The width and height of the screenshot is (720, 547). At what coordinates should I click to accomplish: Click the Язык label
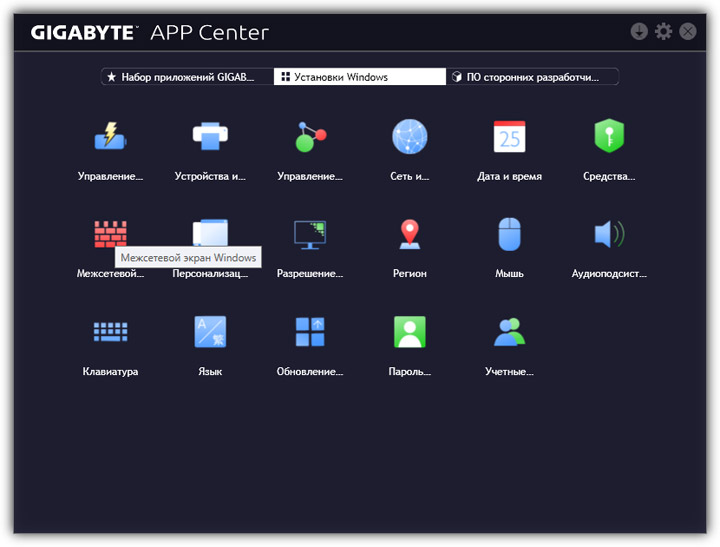[210, 372]
